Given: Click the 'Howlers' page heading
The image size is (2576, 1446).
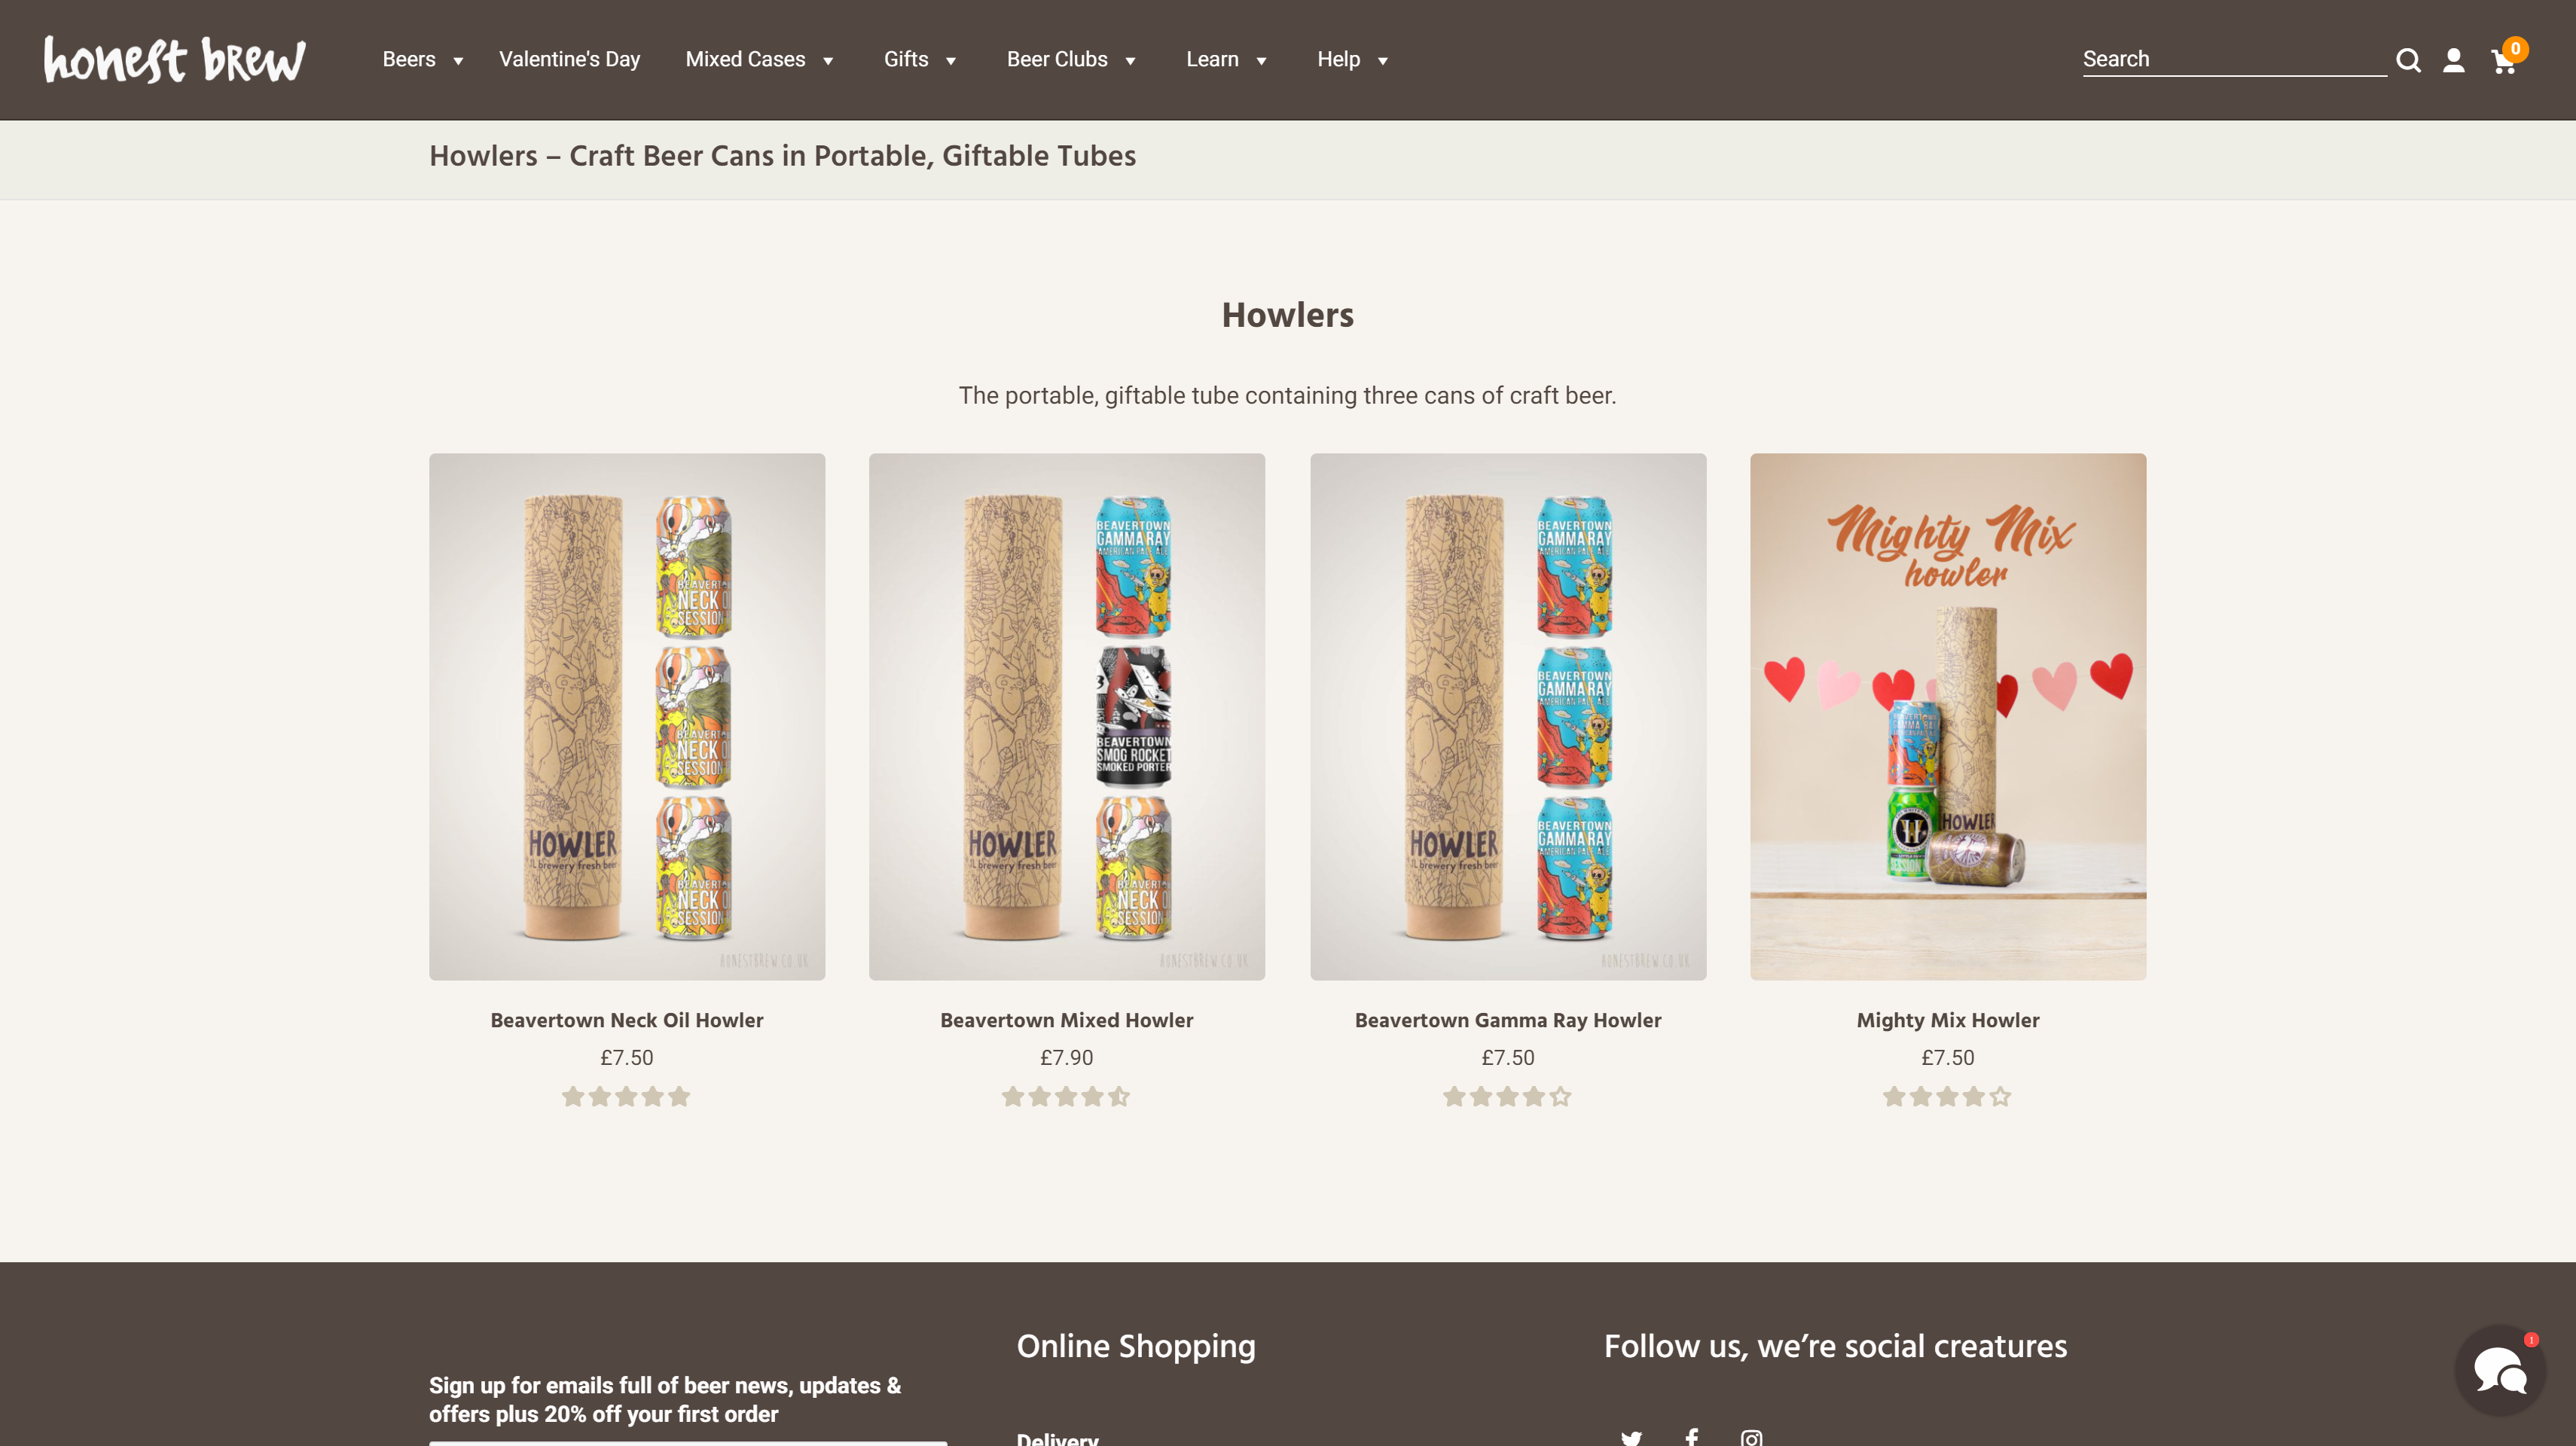Looking at the screenshot, I should coord(1287,315).
